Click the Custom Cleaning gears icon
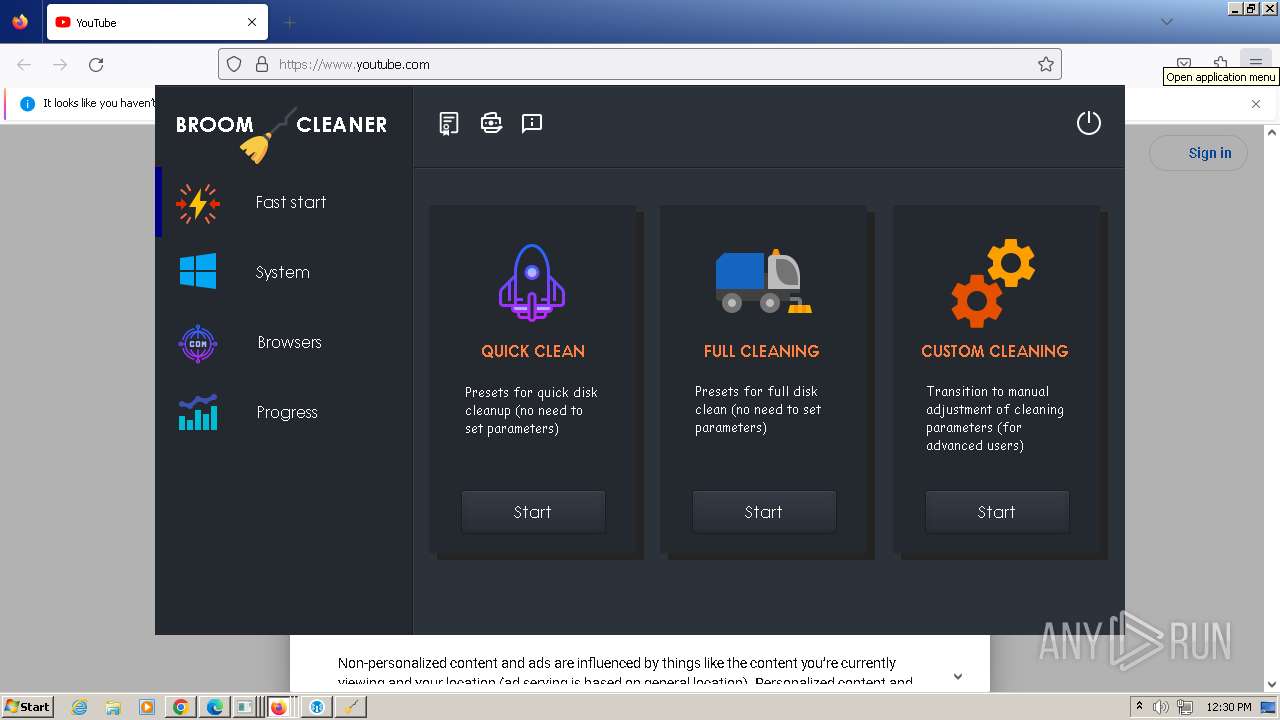Viewport: 1280px width, 720px height. [993, 283]
